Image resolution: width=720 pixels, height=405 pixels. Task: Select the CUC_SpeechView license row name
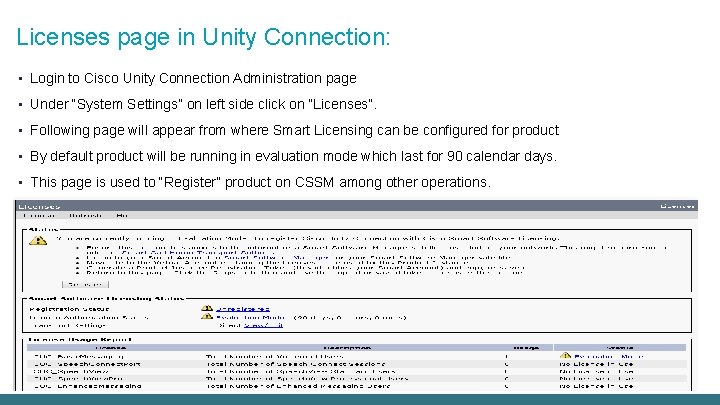pos(71,371)
